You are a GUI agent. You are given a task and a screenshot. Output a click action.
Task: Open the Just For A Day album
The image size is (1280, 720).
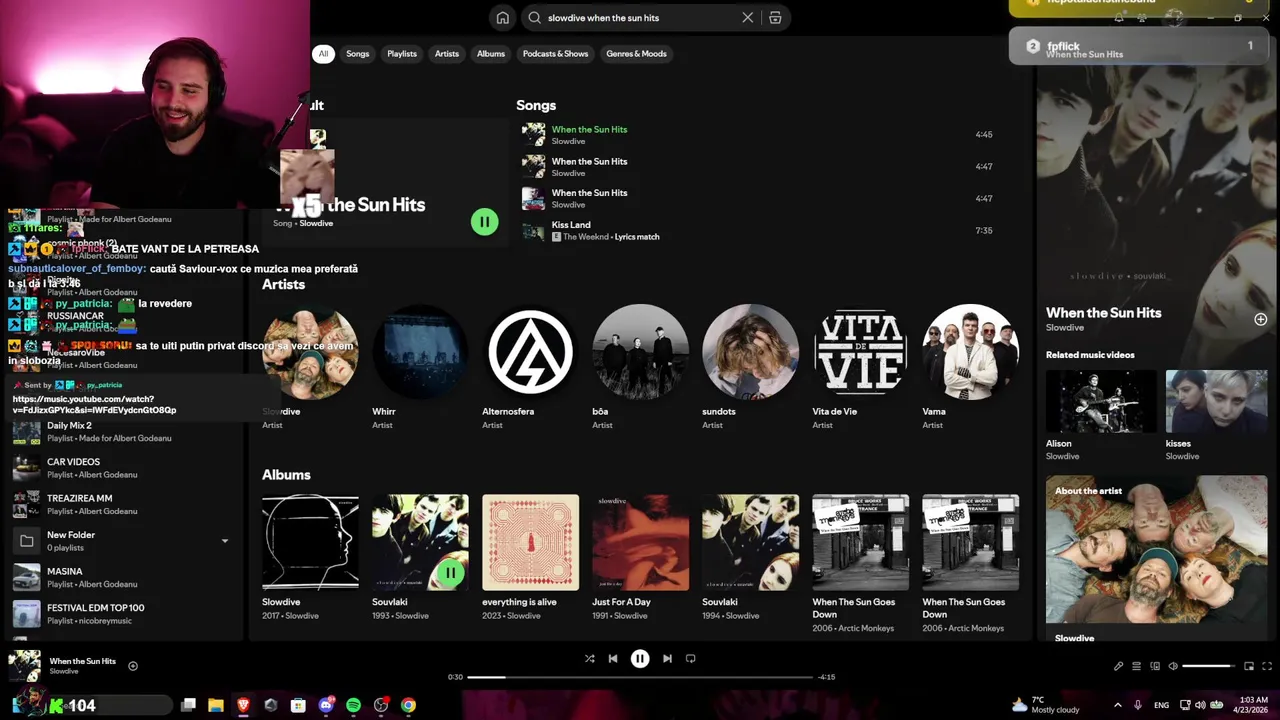click(640, 556)
